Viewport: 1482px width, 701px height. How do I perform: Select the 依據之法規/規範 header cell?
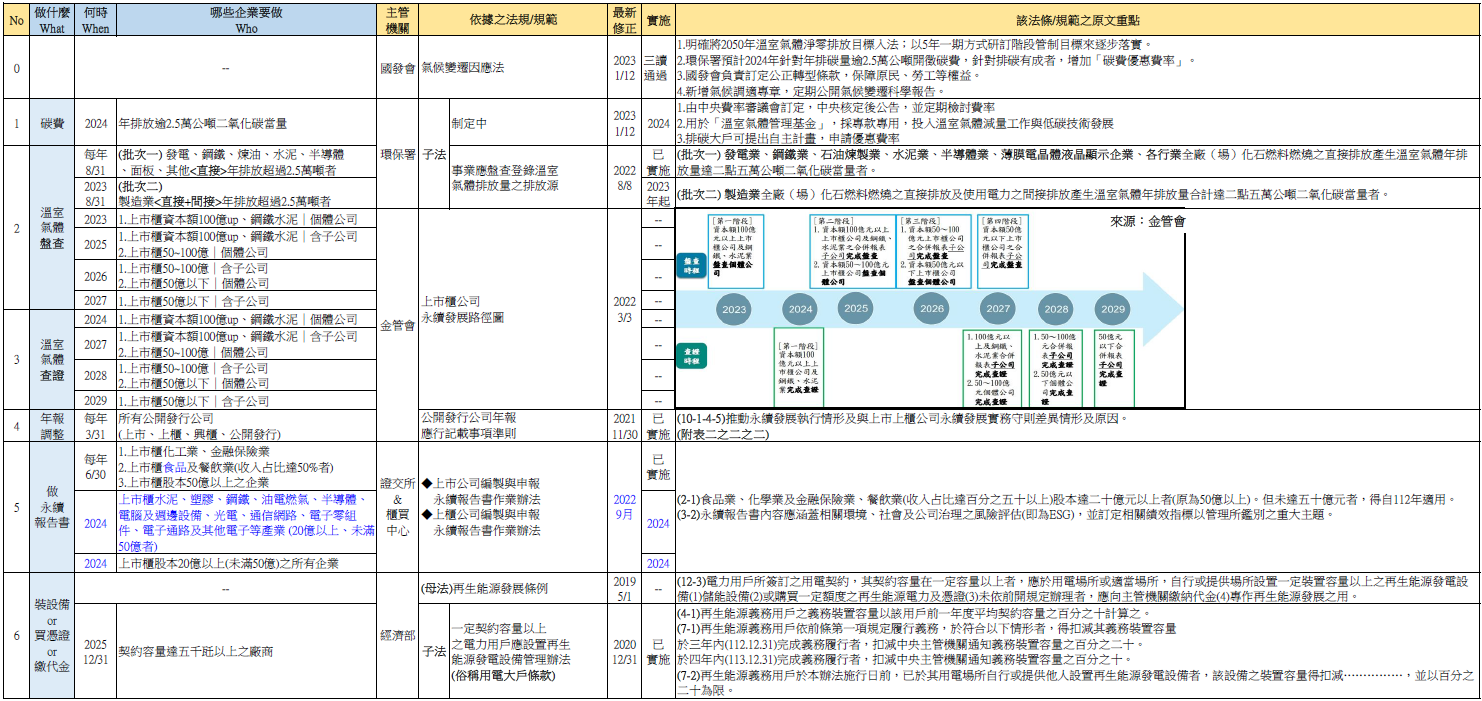514,19
